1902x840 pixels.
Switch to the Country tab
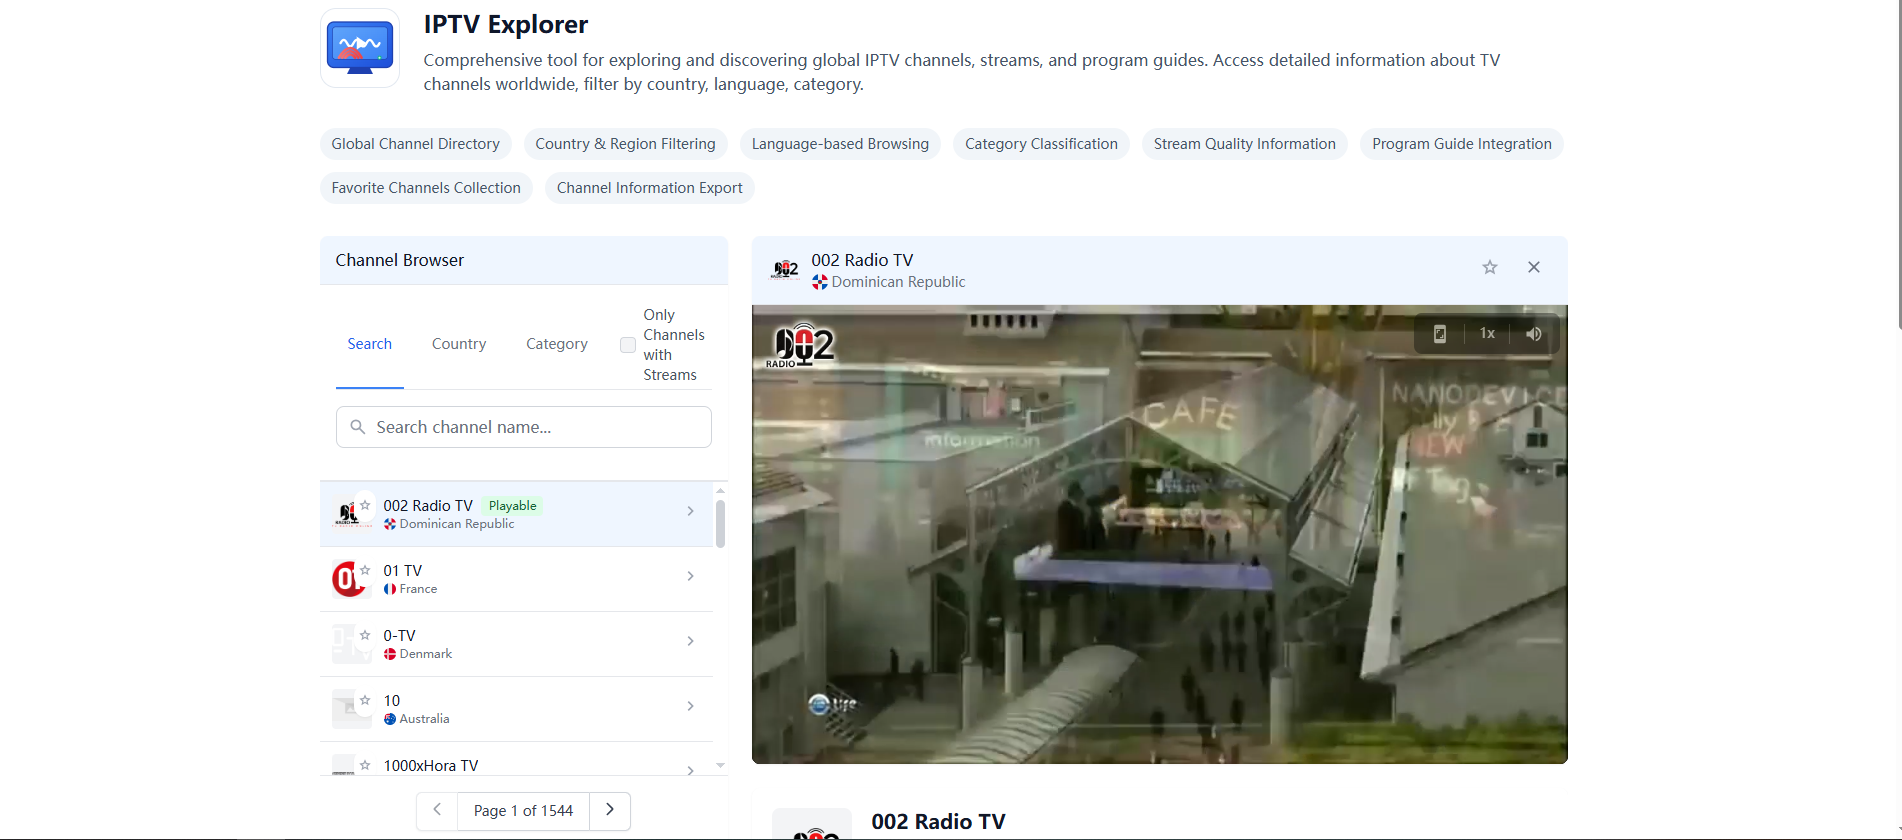pos(459,344)
